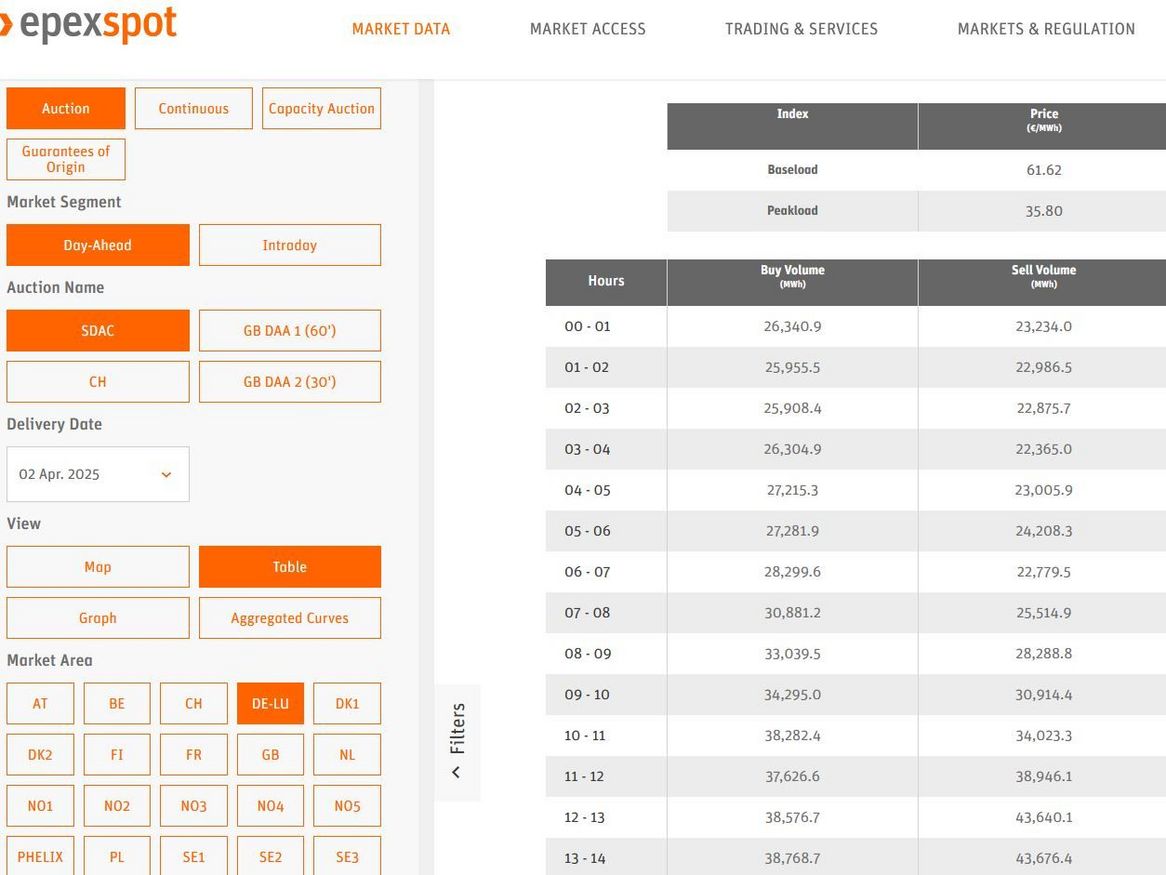The width and height of the screenshot is (1166, 875).
Task: Select SE1 market area
Action: pyautogui.click(x=193, y=856)
